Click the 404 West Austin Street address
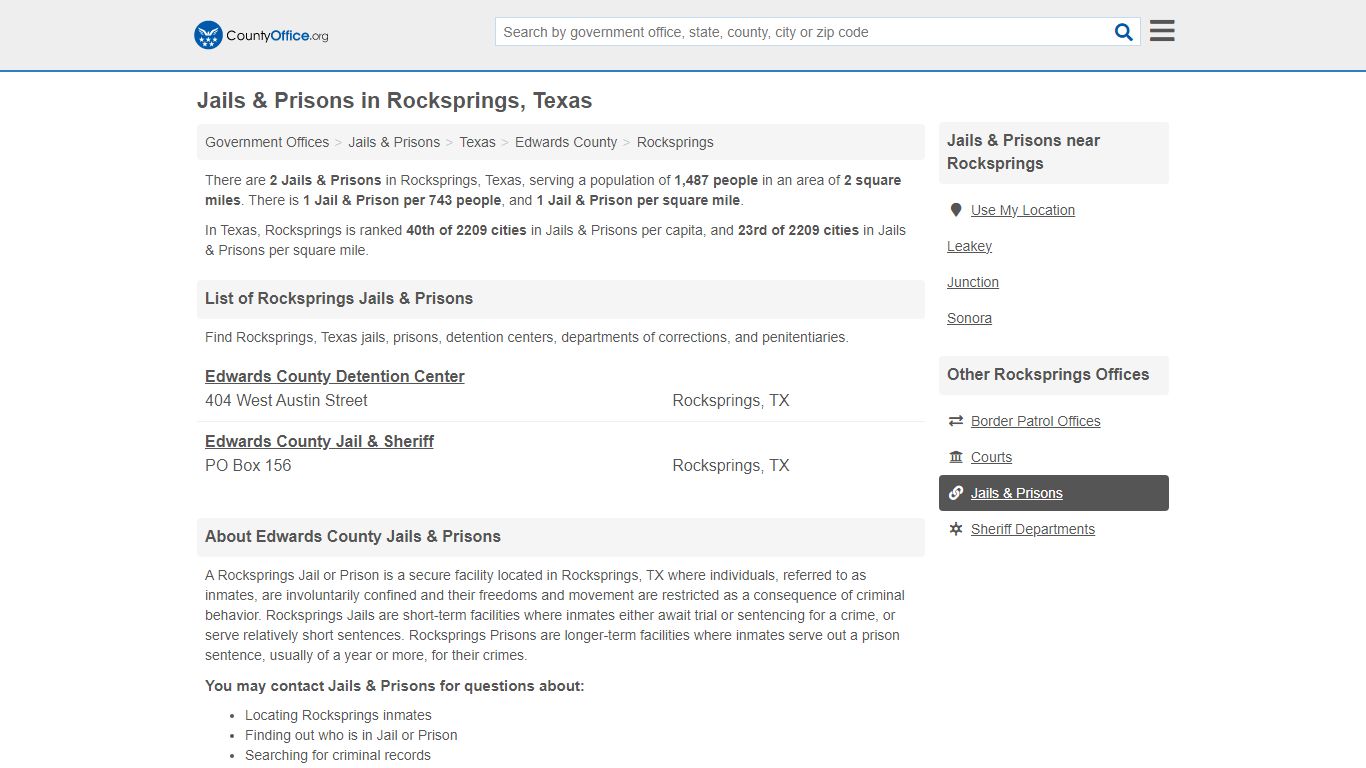This screenshot has height=768, width=1366. [x=286, y=400]
